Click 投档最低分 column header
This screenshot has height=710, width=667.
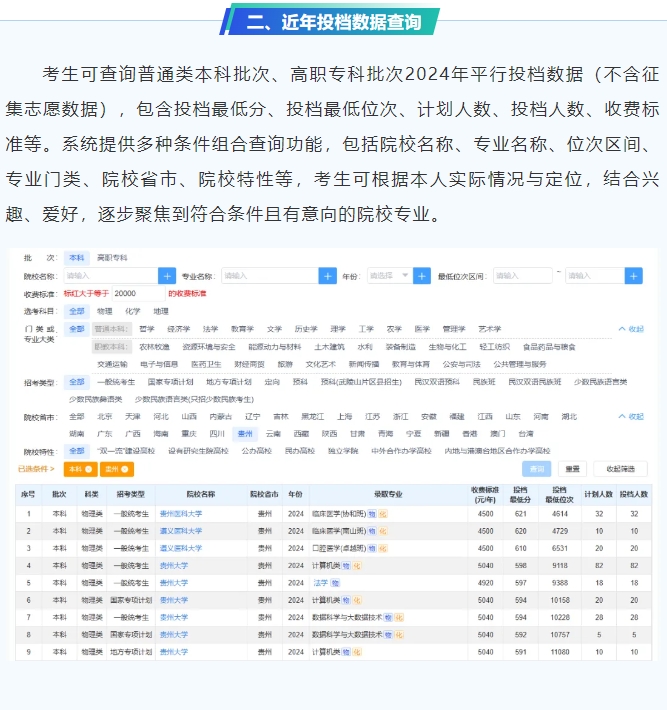point(520,495)
